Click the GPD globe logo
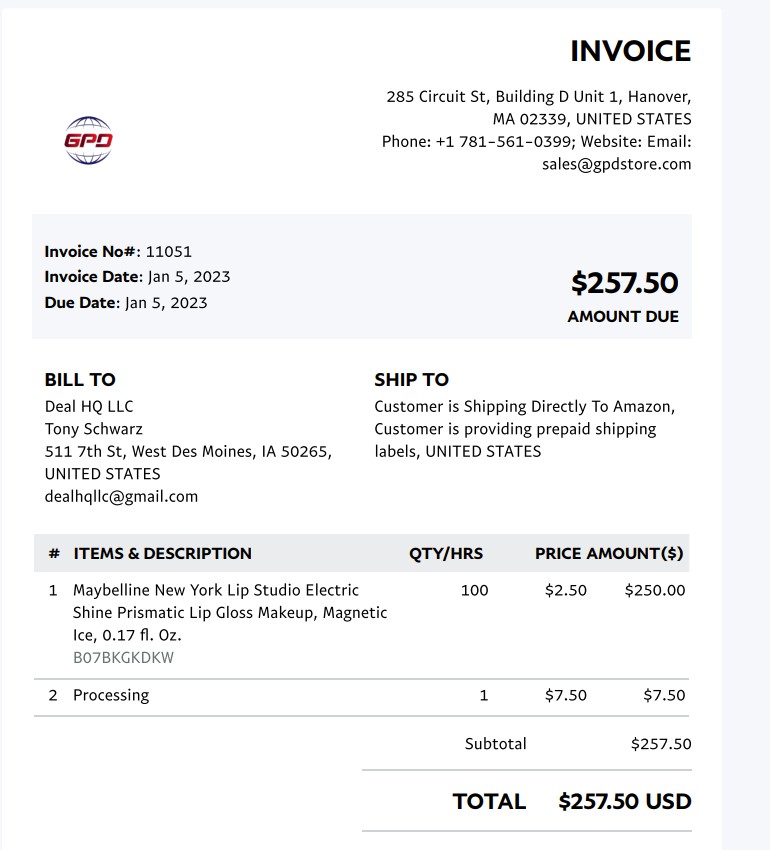770x850 pixels. 88,140
